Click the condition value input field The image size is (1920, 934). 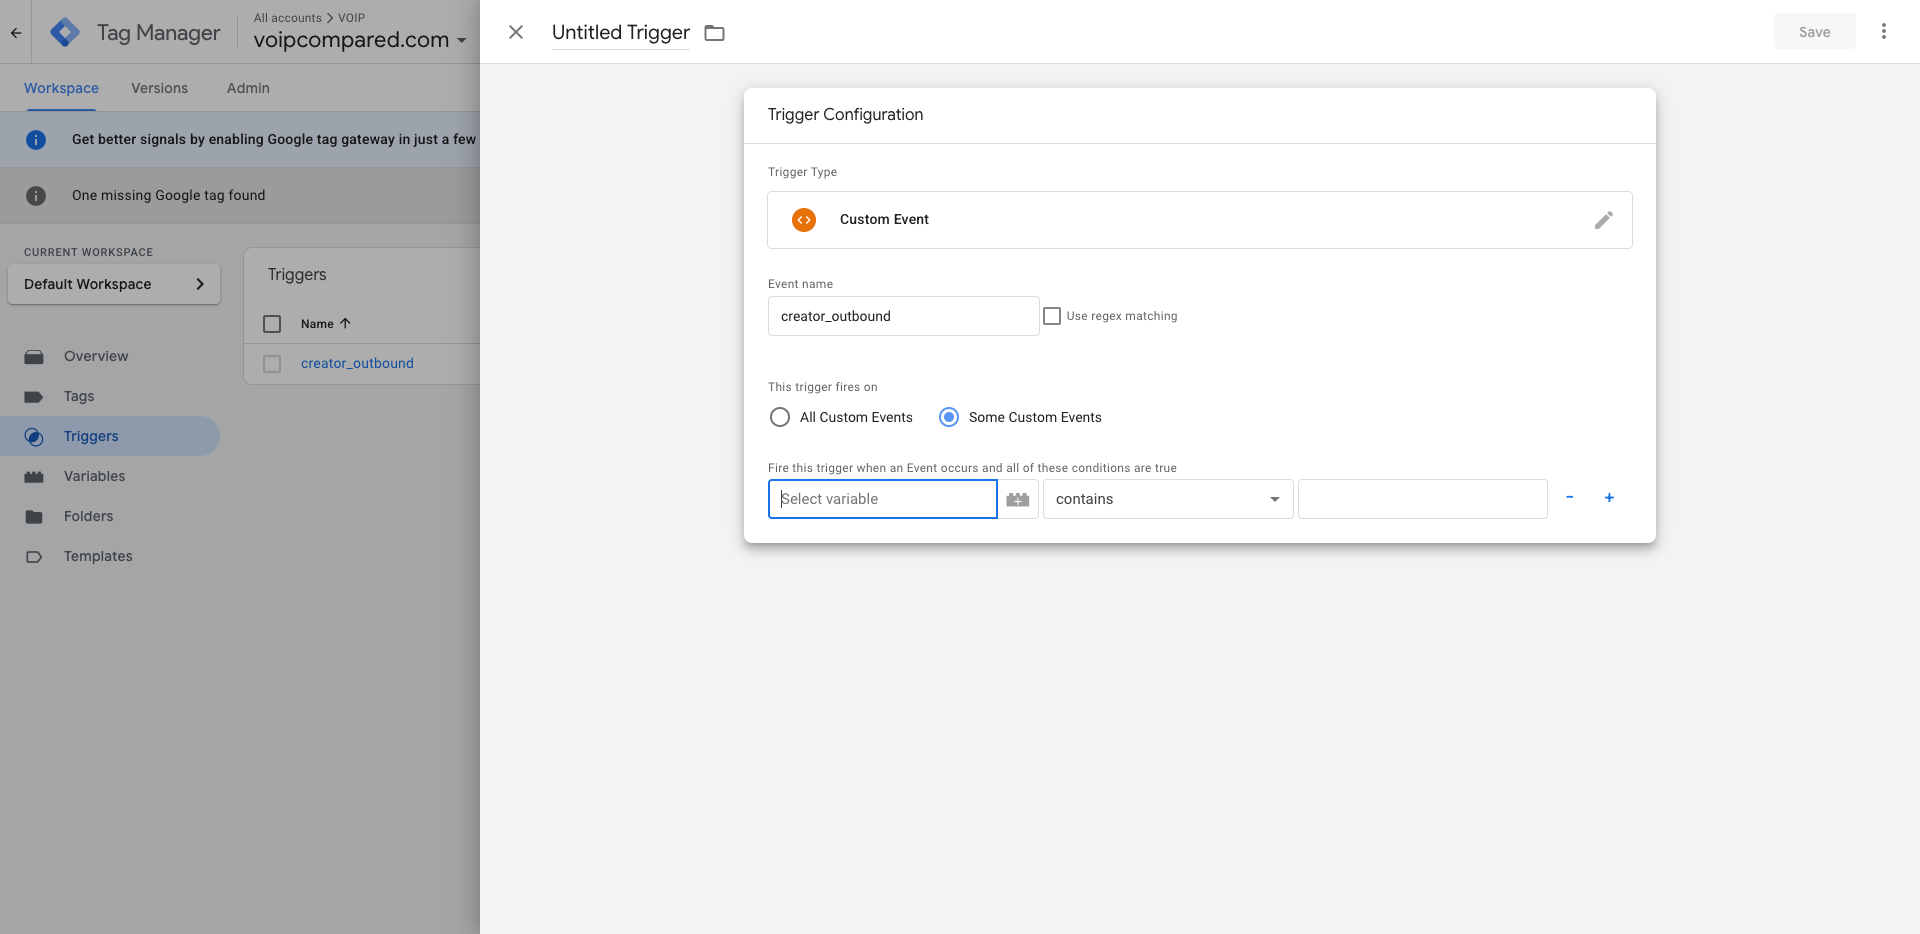tap(1422, 499)
